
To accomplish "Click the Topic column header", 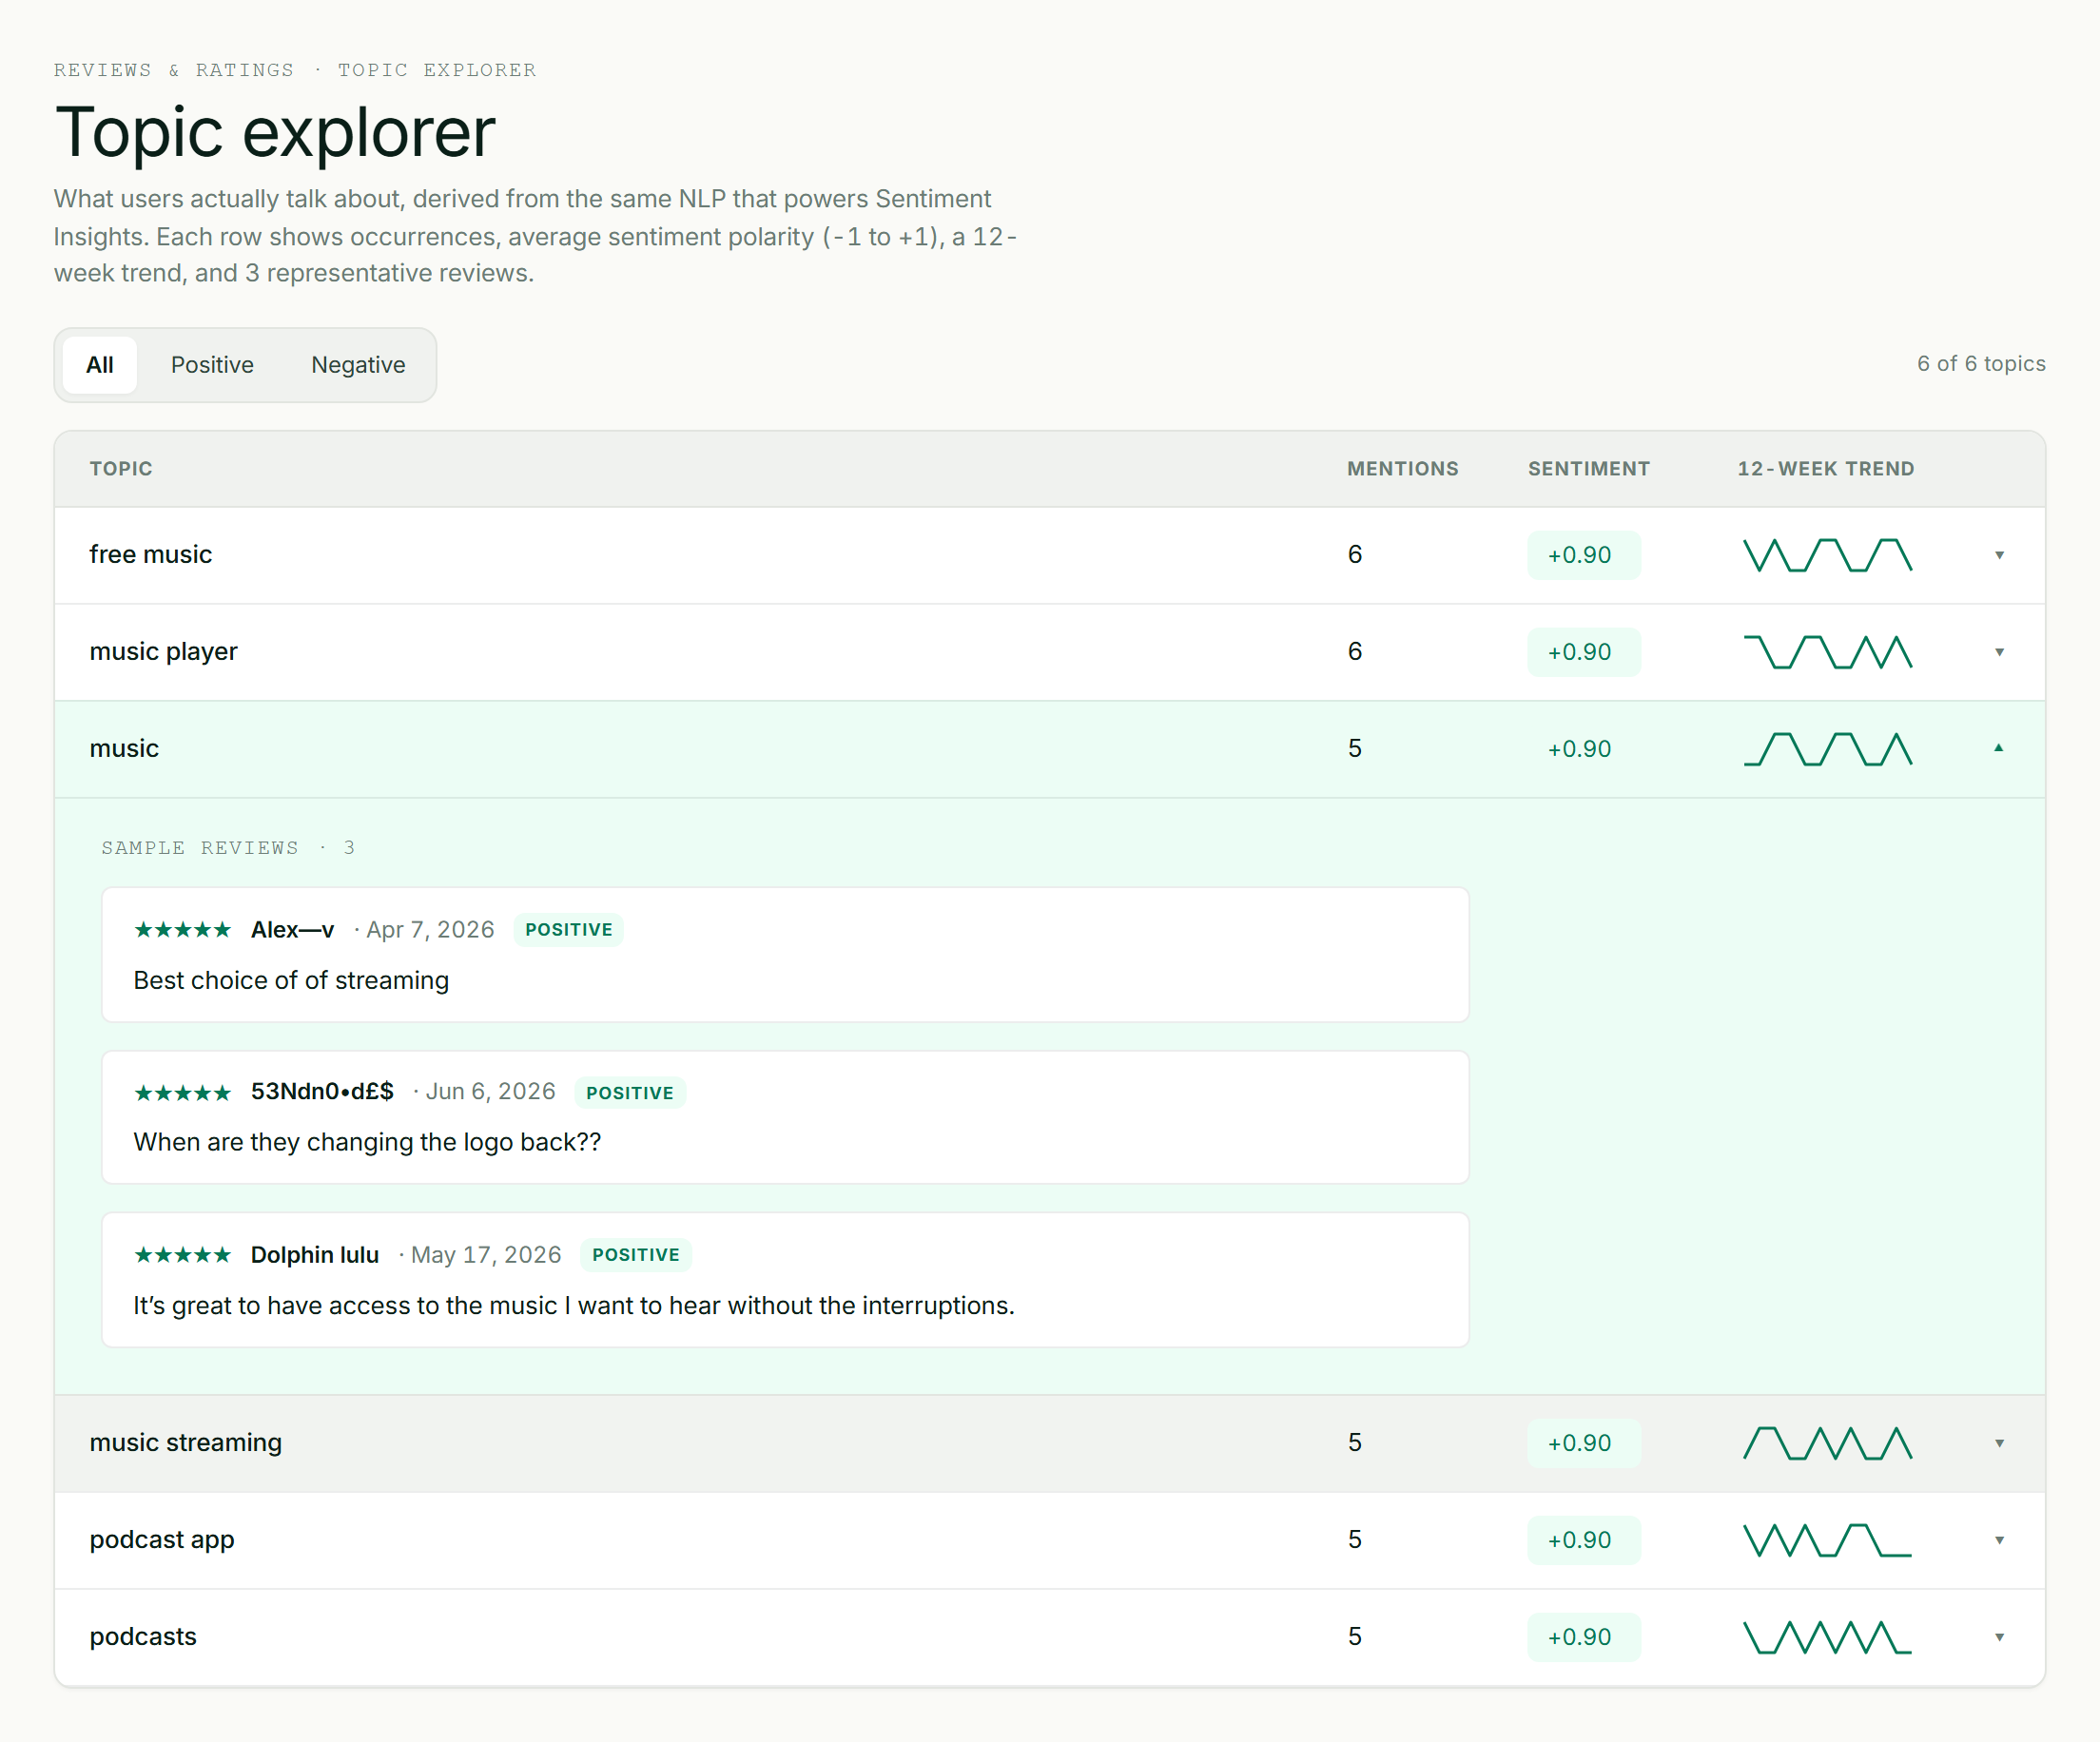I will 121,468.
